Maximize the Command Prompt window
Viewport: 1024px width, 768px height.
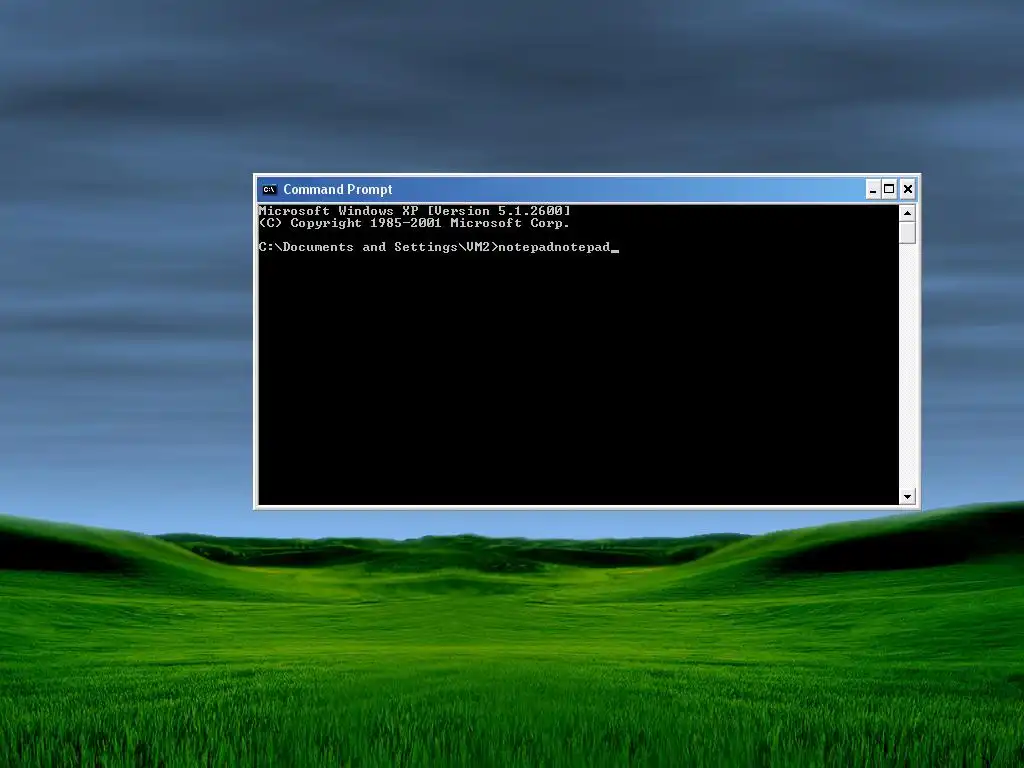click(x=889, y=189)
